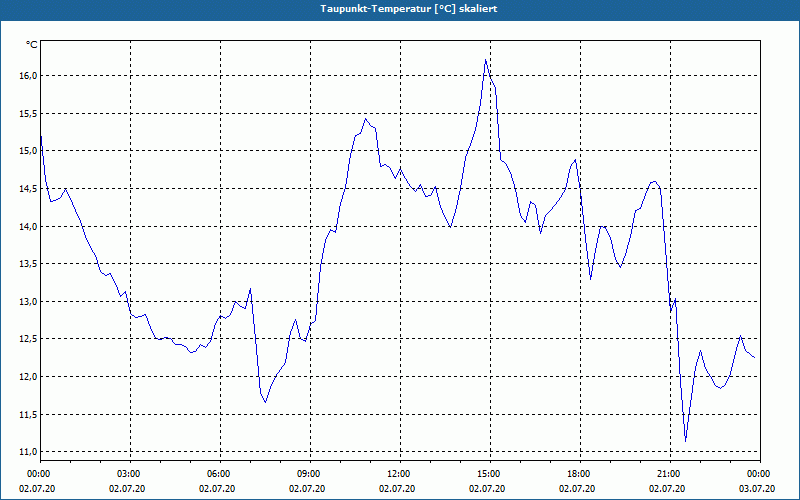
Task: Select the '12,0' y-axis value
Action: 29,377
